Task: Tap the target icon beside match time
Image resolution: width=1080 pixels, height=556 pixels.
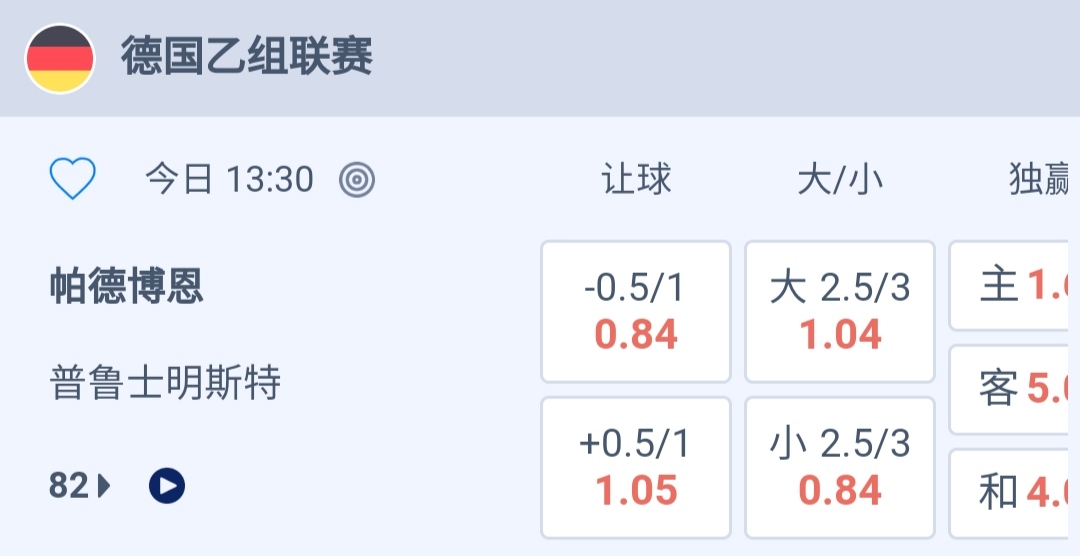Action: 357,180
